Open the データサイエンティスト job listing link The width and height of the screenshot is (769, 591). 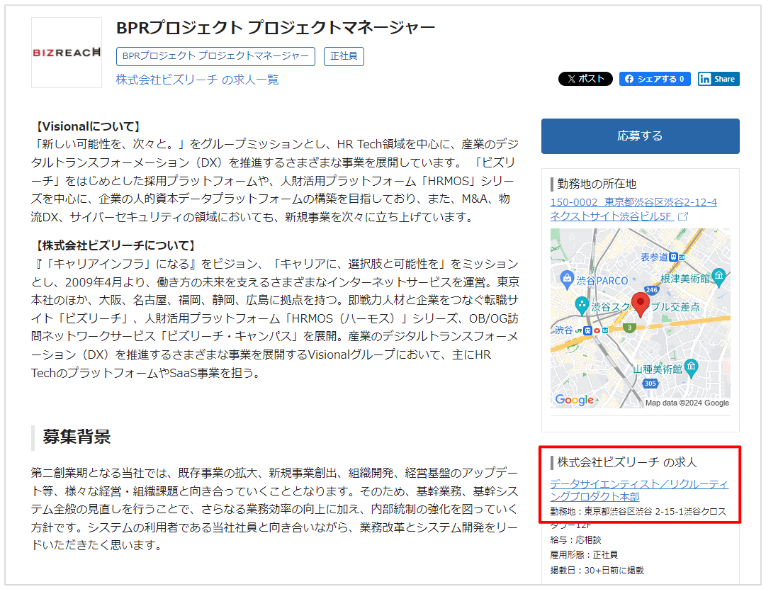(639, 490)
